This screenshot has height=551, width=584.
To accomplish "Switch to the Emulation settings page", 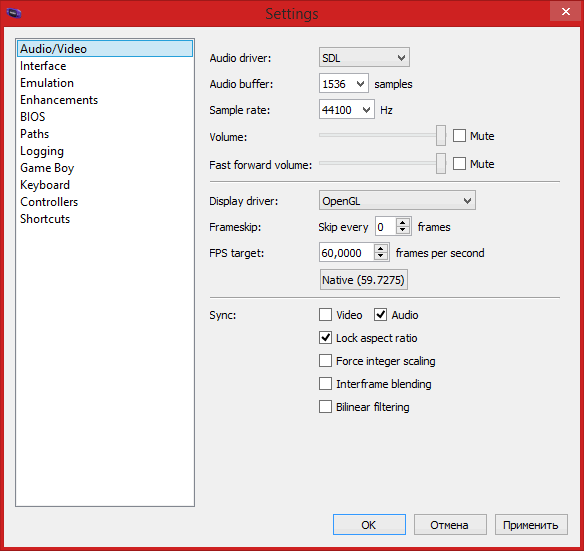I will click(x=47, y=83).
